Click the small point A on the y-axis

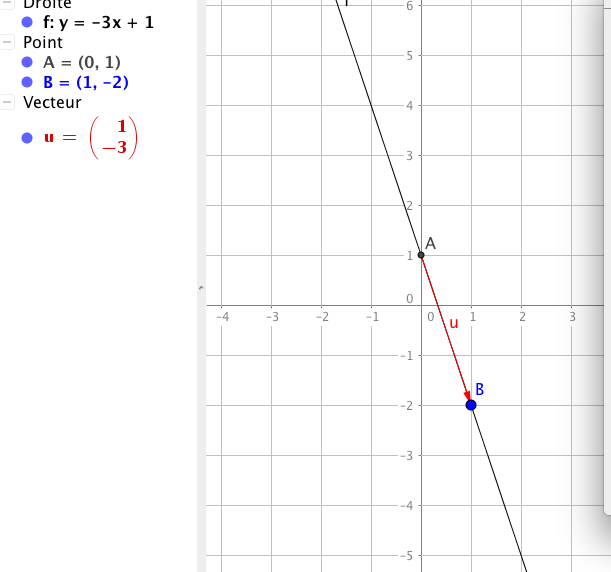tap(421, 255)
